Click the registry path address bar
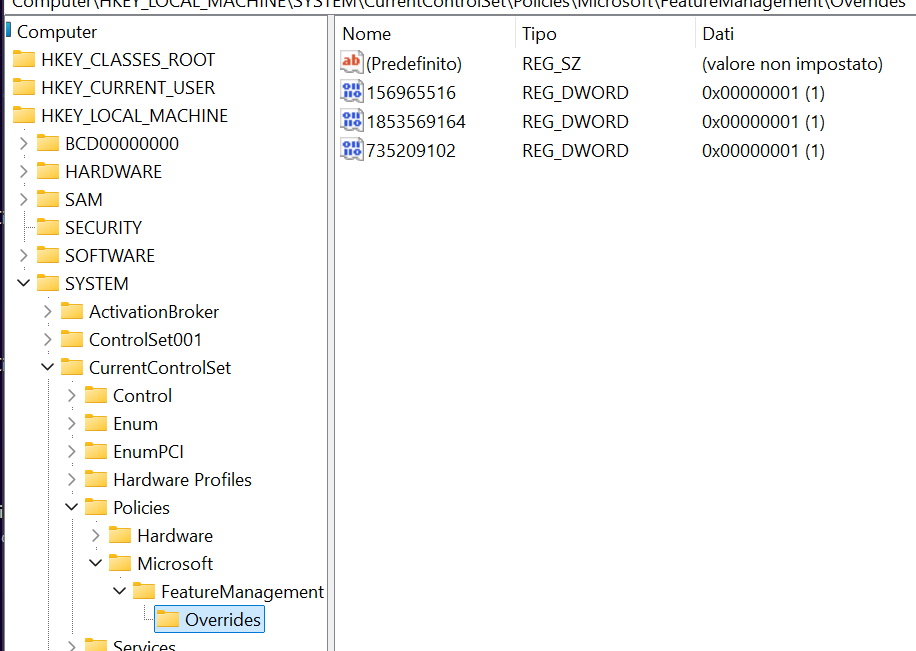The image size is (916, 651). pyautogui.click(x=458, y=5)
